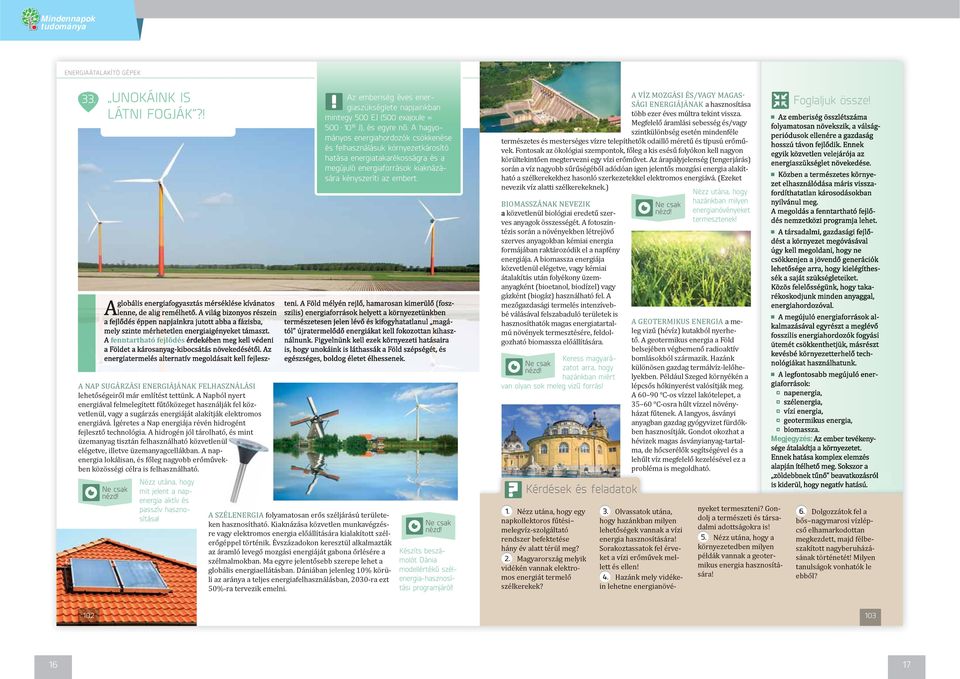Click the solar panels on roof photo
The image size is (960, 679).
coord(127,577)
